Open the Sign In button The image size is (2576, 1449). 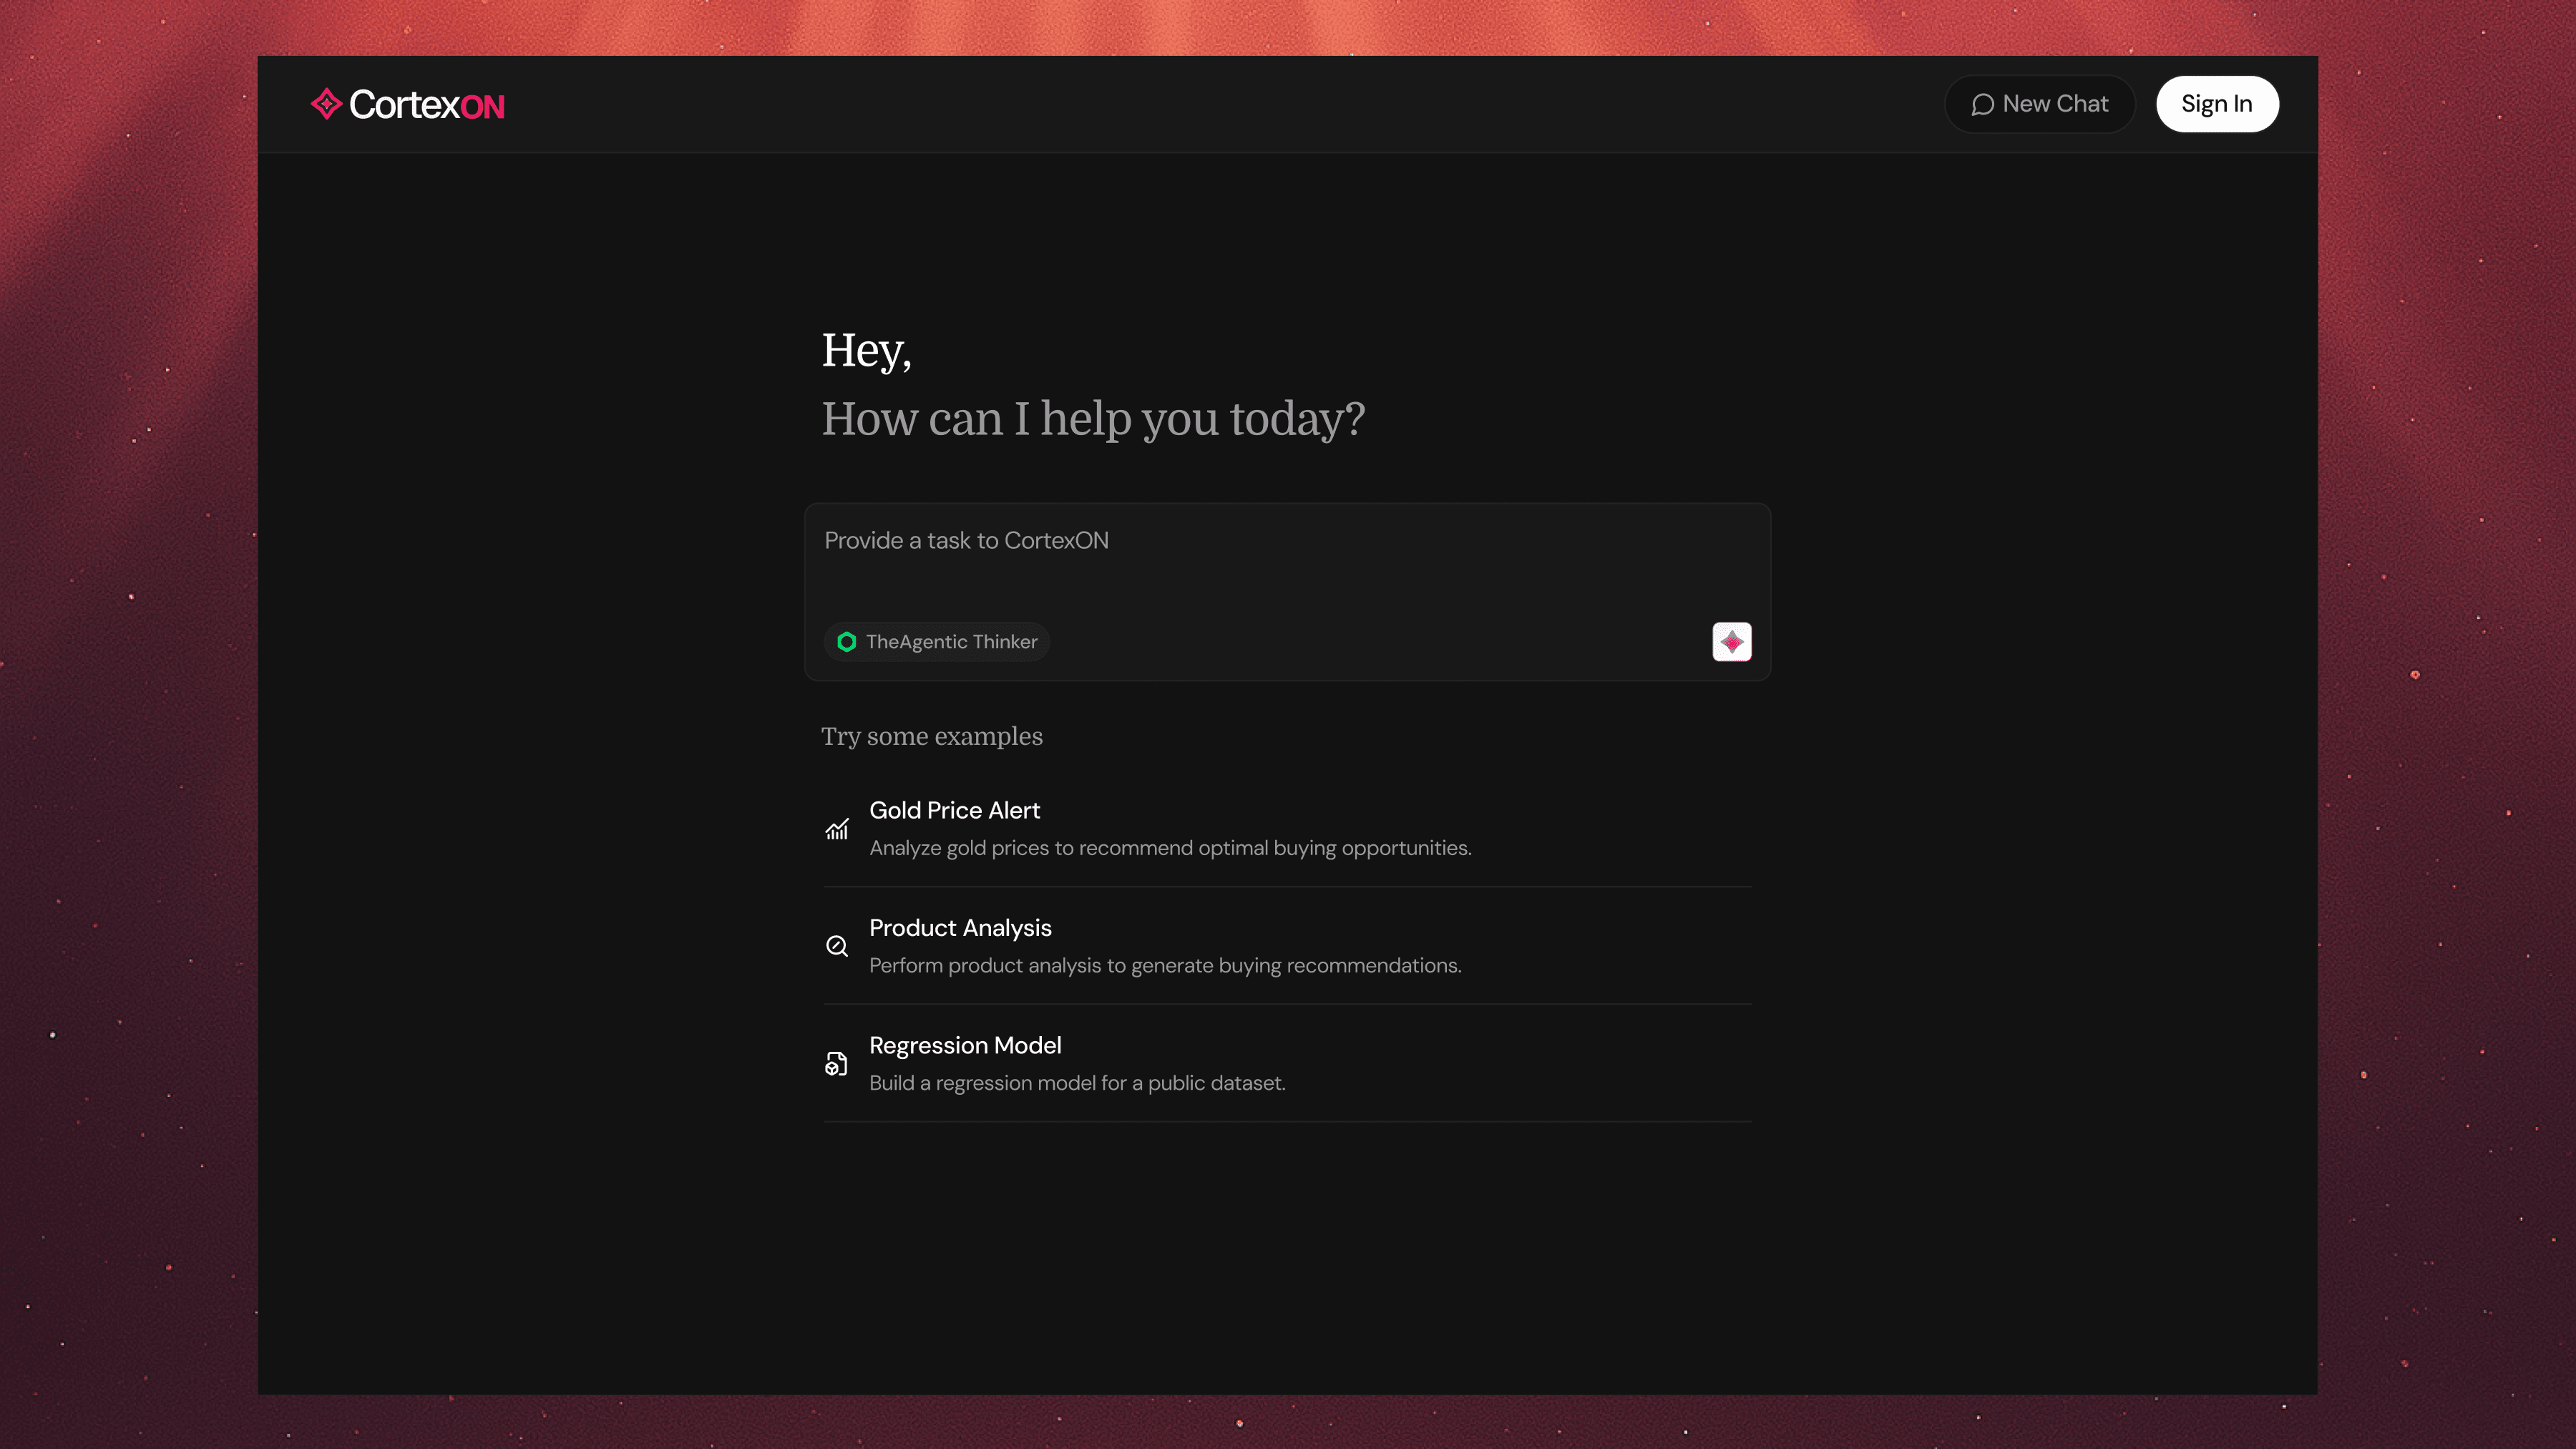pos(2217,104)
